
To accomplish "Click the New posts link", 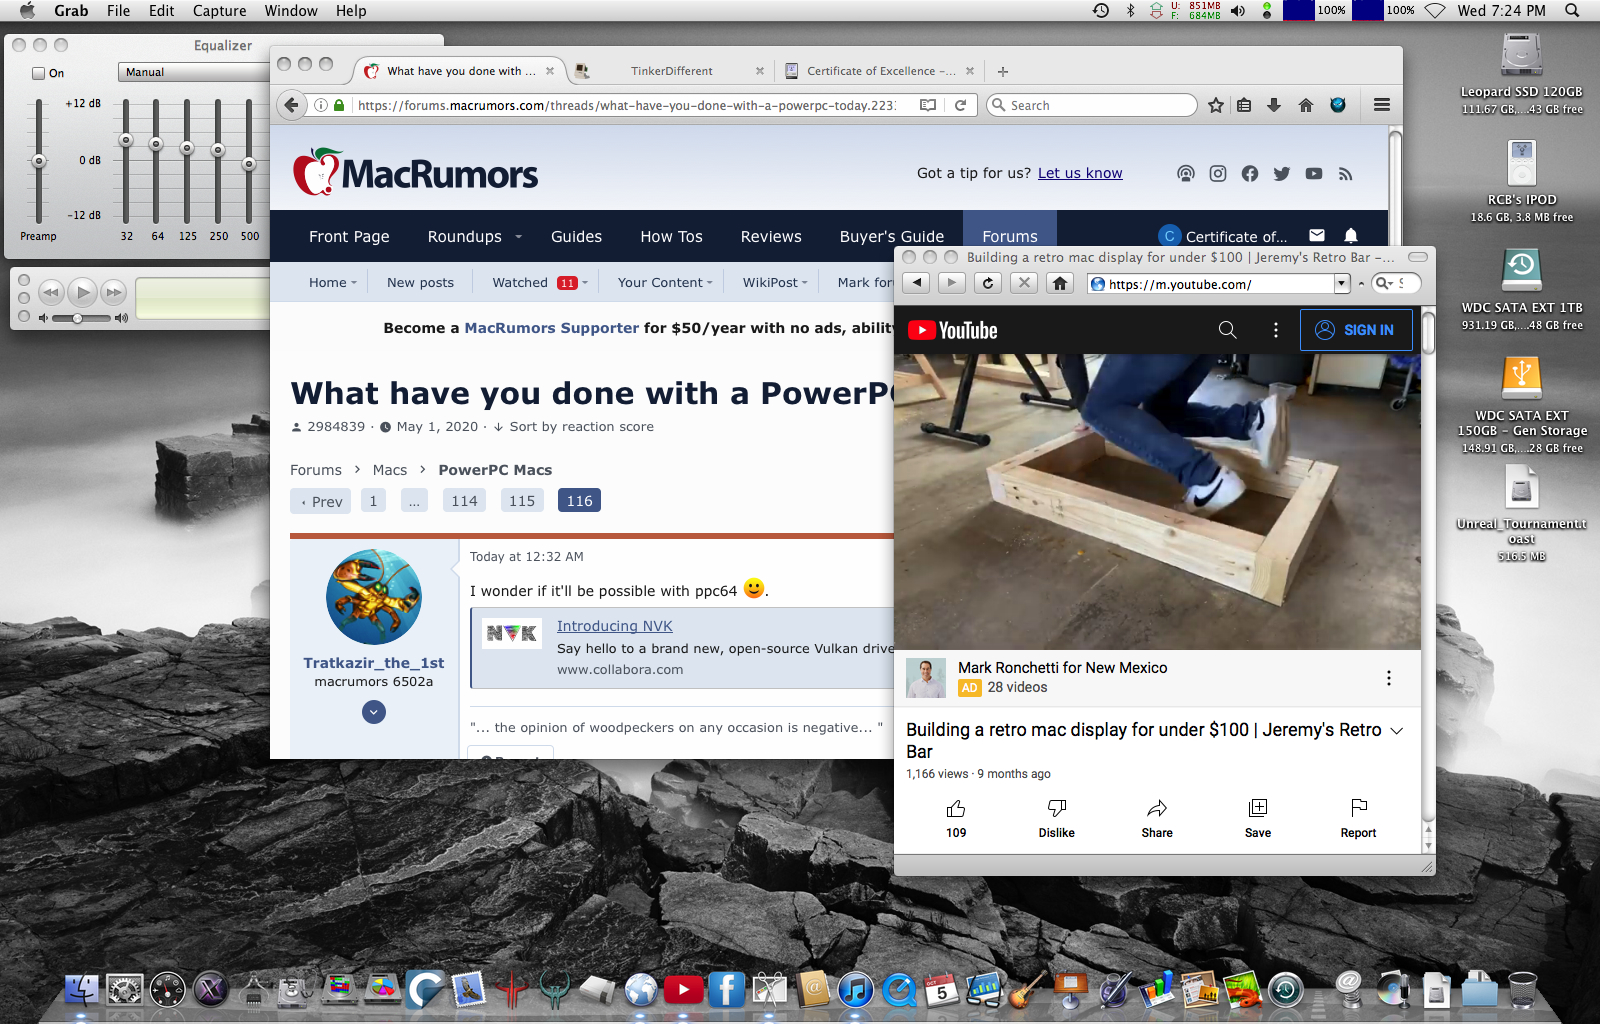I will 420,283.
